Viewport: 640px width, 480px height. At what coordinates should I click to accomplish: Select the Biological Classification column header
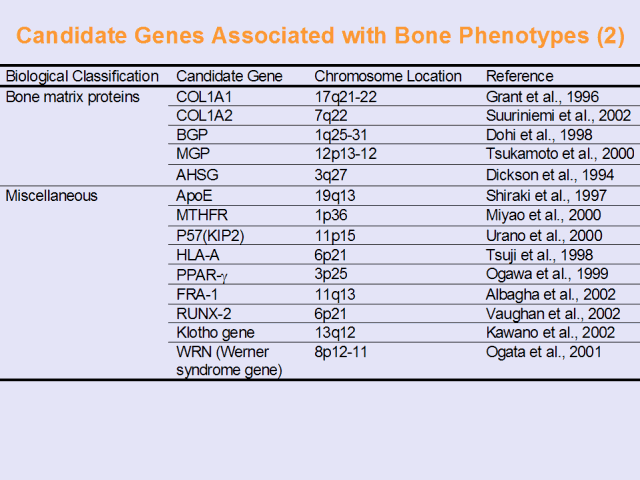82,76
